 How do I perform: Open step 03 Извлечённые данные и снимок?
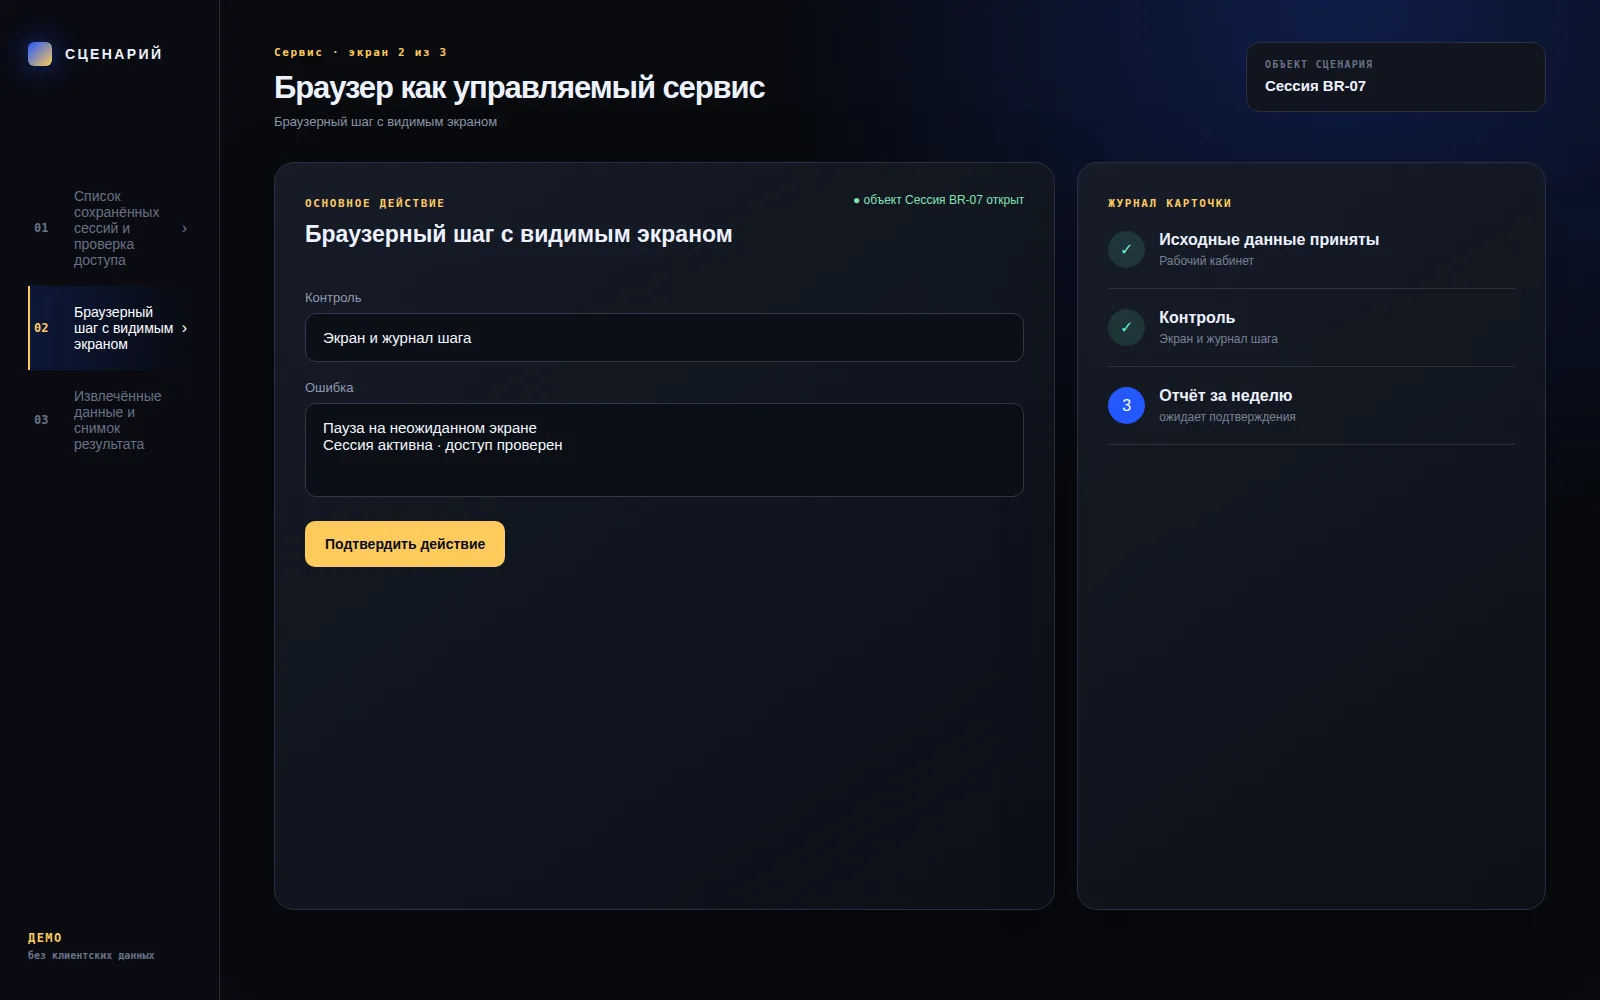point(110,420)
